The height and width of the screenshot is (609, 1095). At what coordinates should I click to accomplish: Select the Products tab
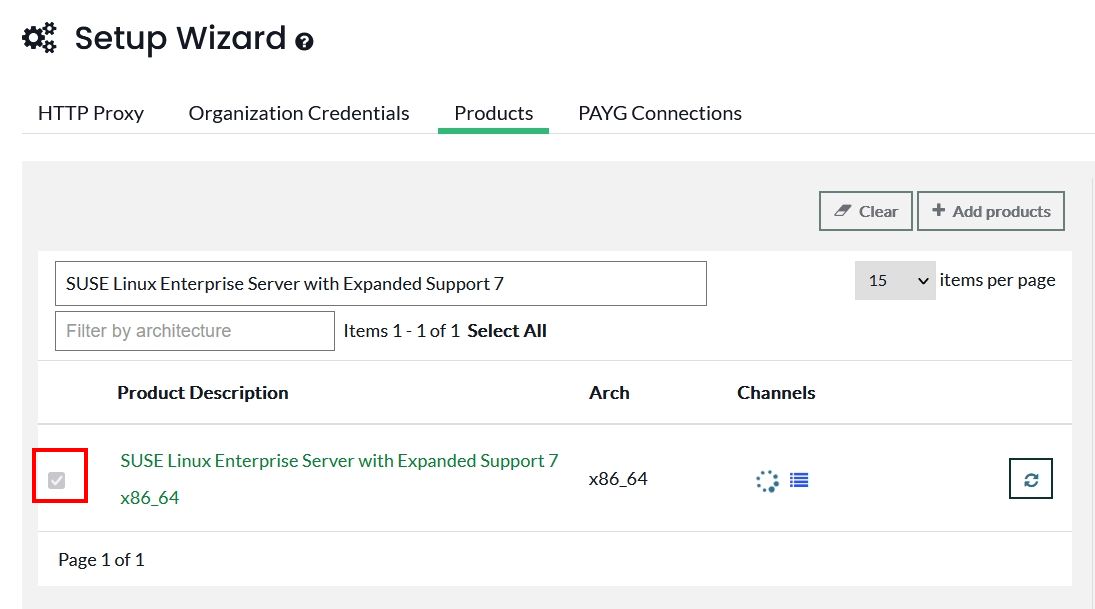pyautogui.click(x=494, y=113)
